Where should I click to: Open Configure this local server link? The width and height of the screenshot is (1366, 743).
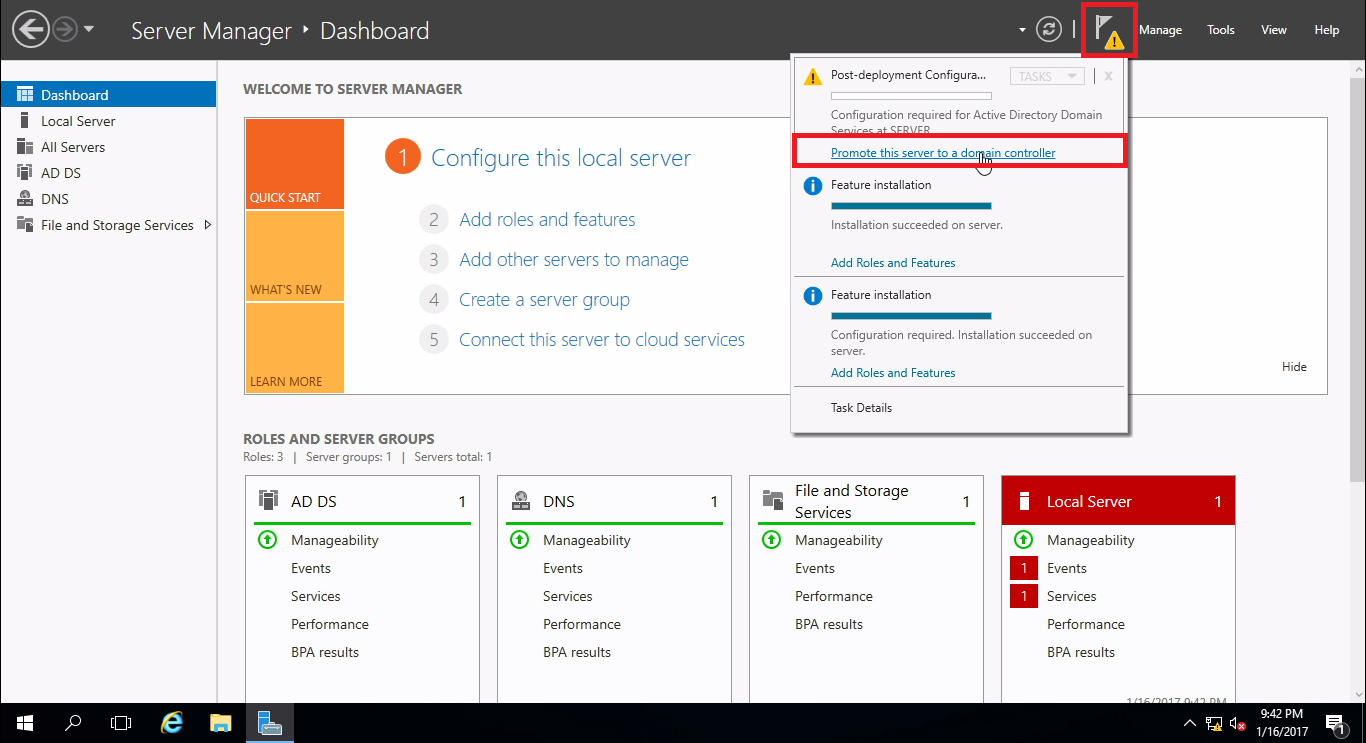pos(561,158)
